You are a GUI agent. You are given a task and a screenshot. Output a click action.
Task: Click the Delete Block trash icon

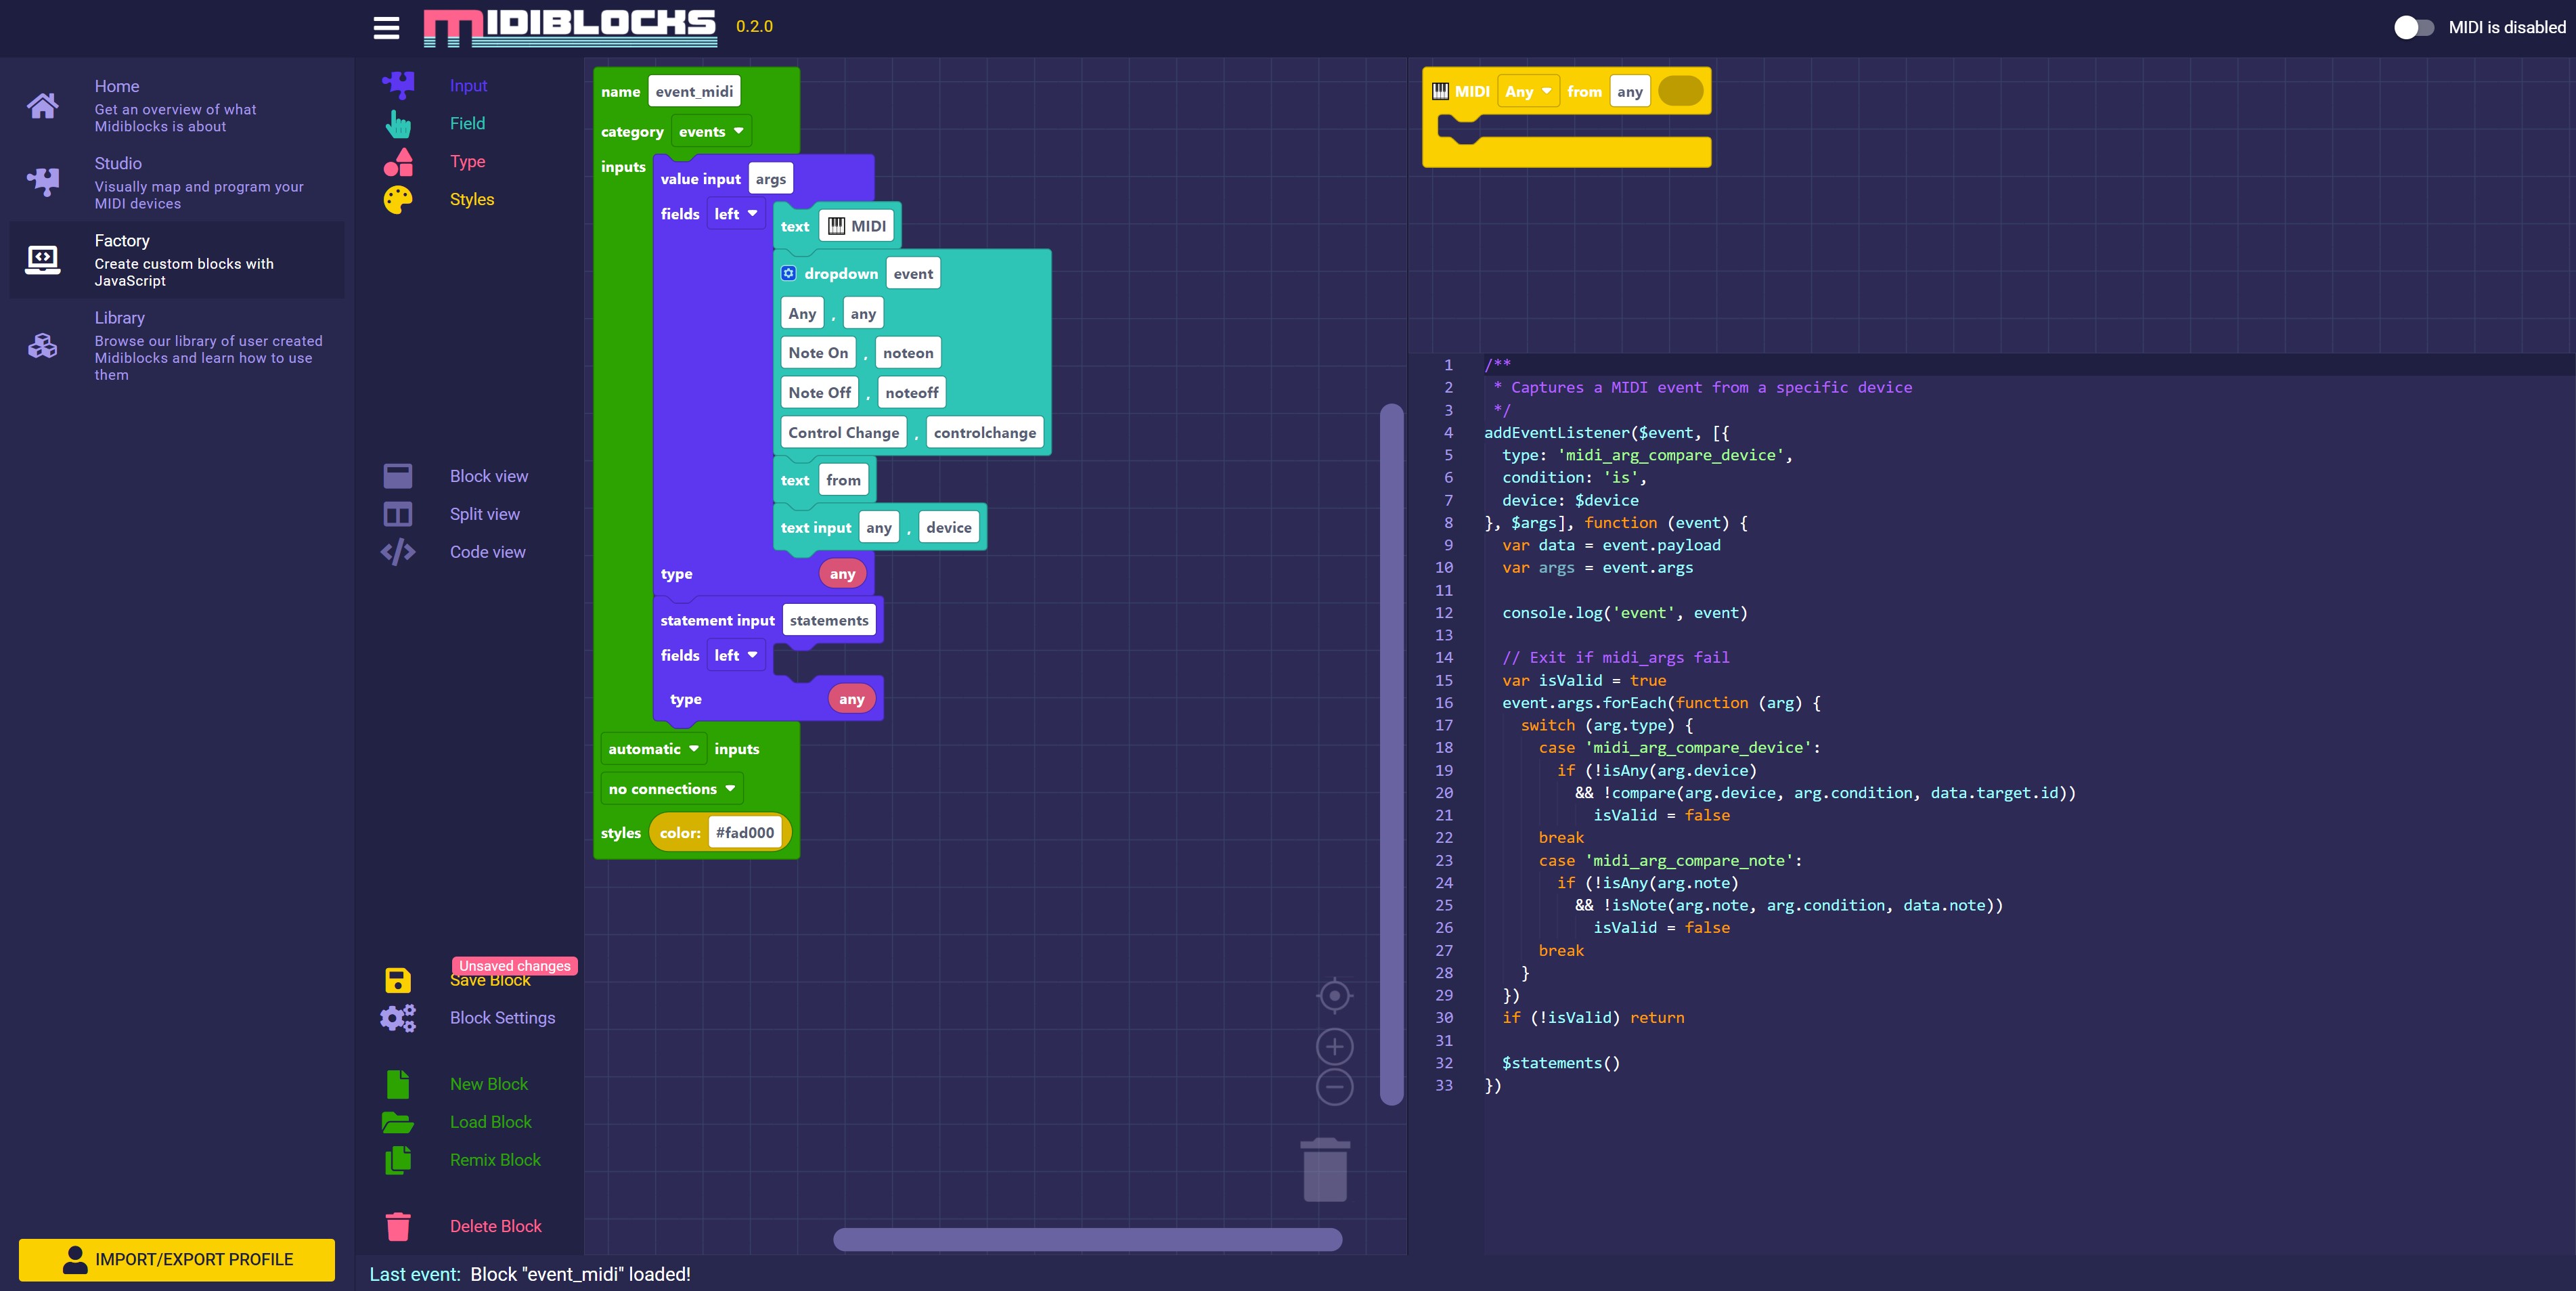click(x=398, y=1226)
